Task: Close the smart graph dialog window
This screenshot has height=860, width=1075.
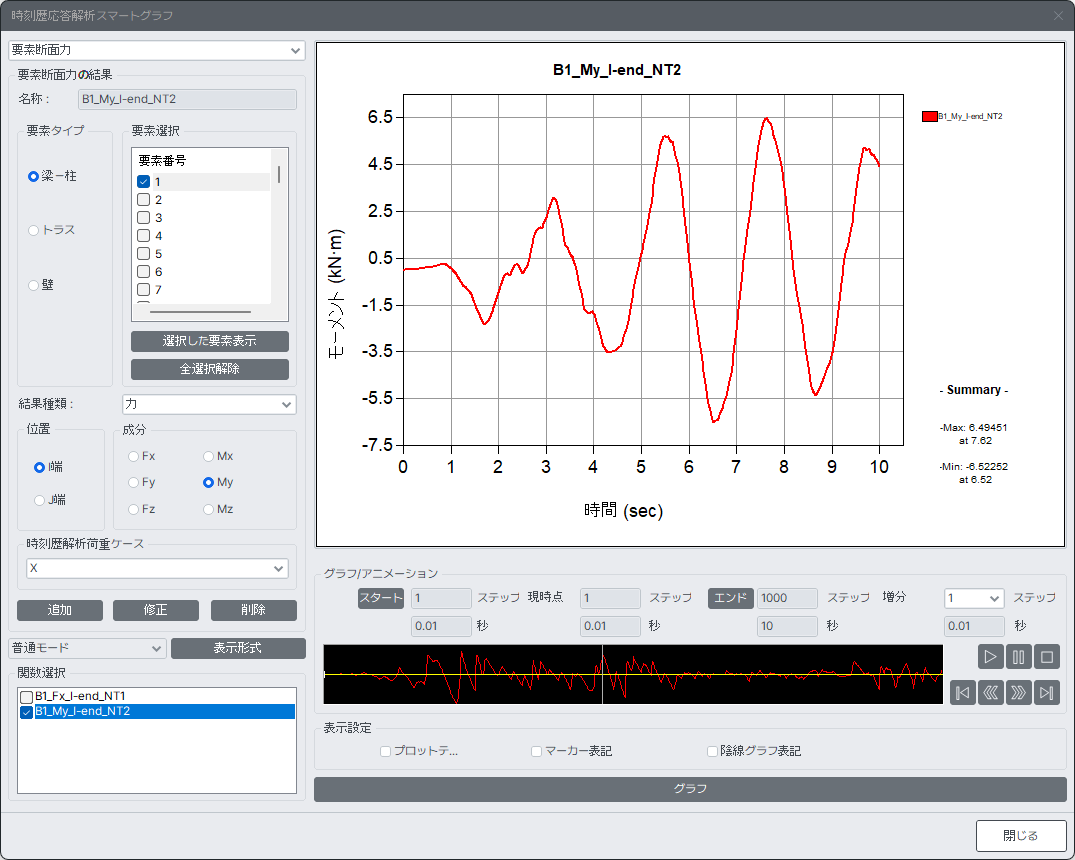Action: click(x=1059, y=15)
